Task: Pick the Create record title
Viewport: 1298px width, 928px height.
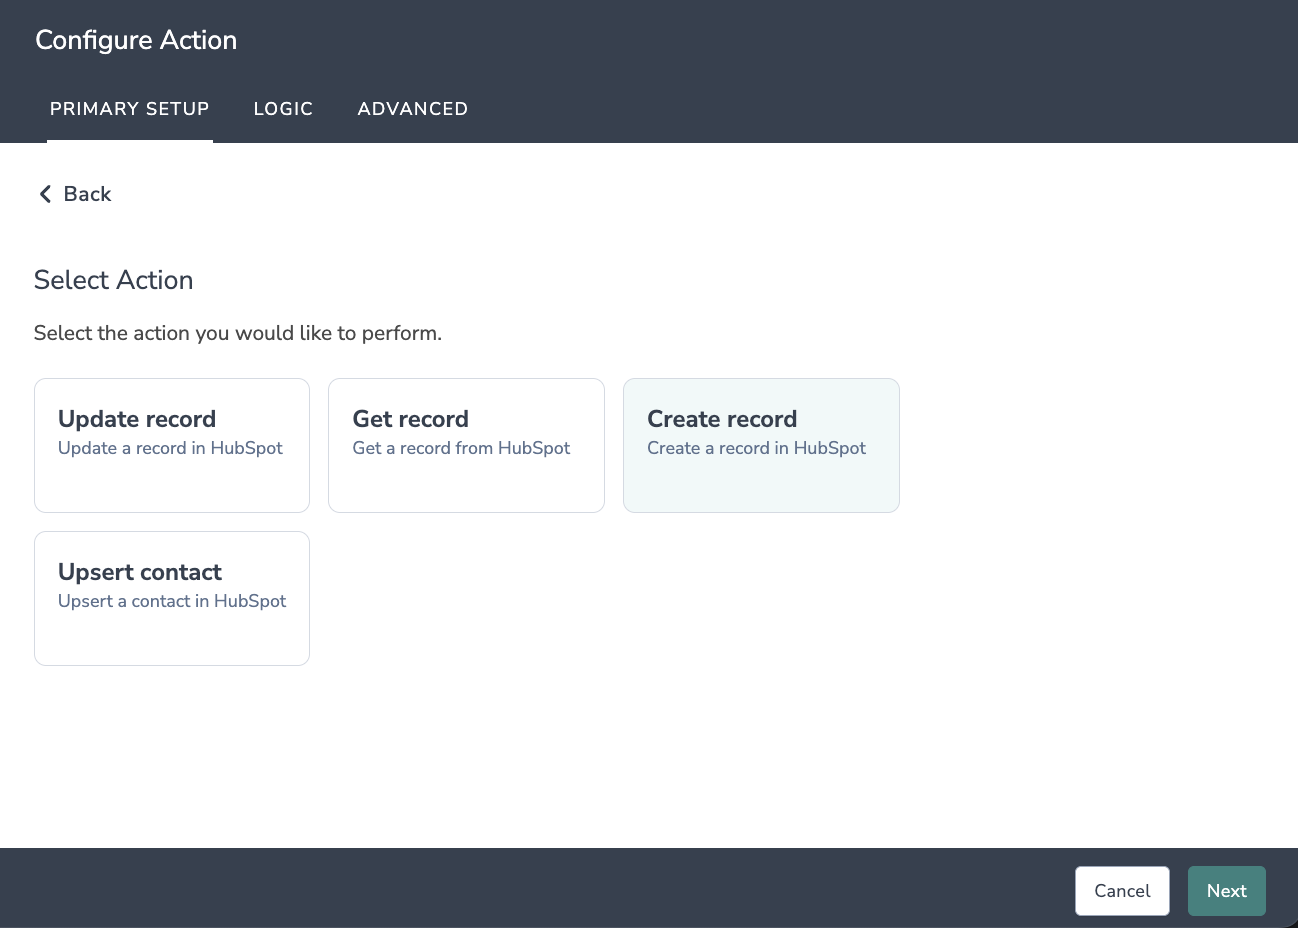Action: pyautogui.click(x=722, y=419)
